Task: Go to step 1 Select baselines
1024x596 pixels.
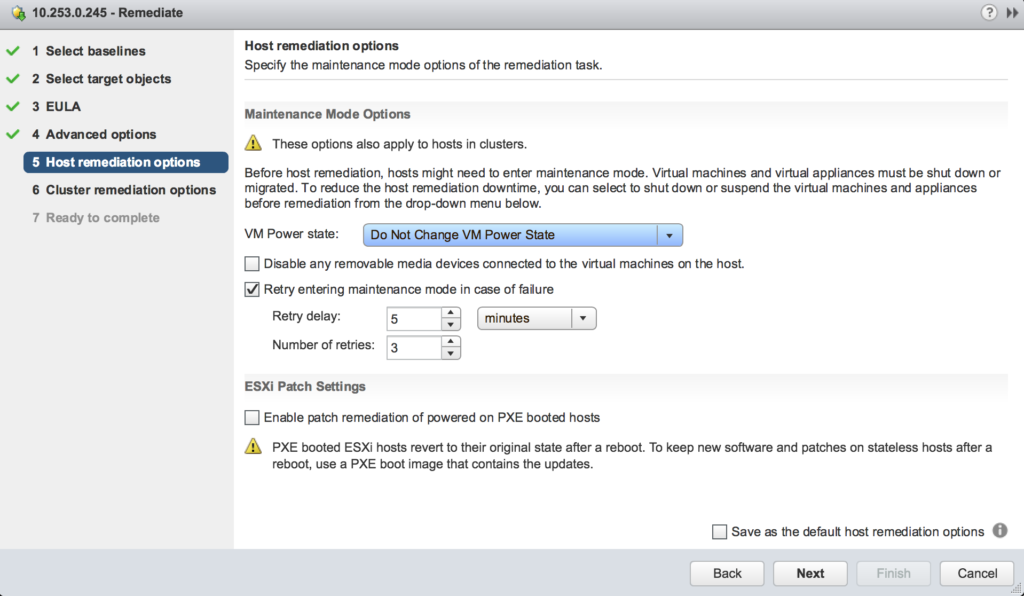Action: 89,51
